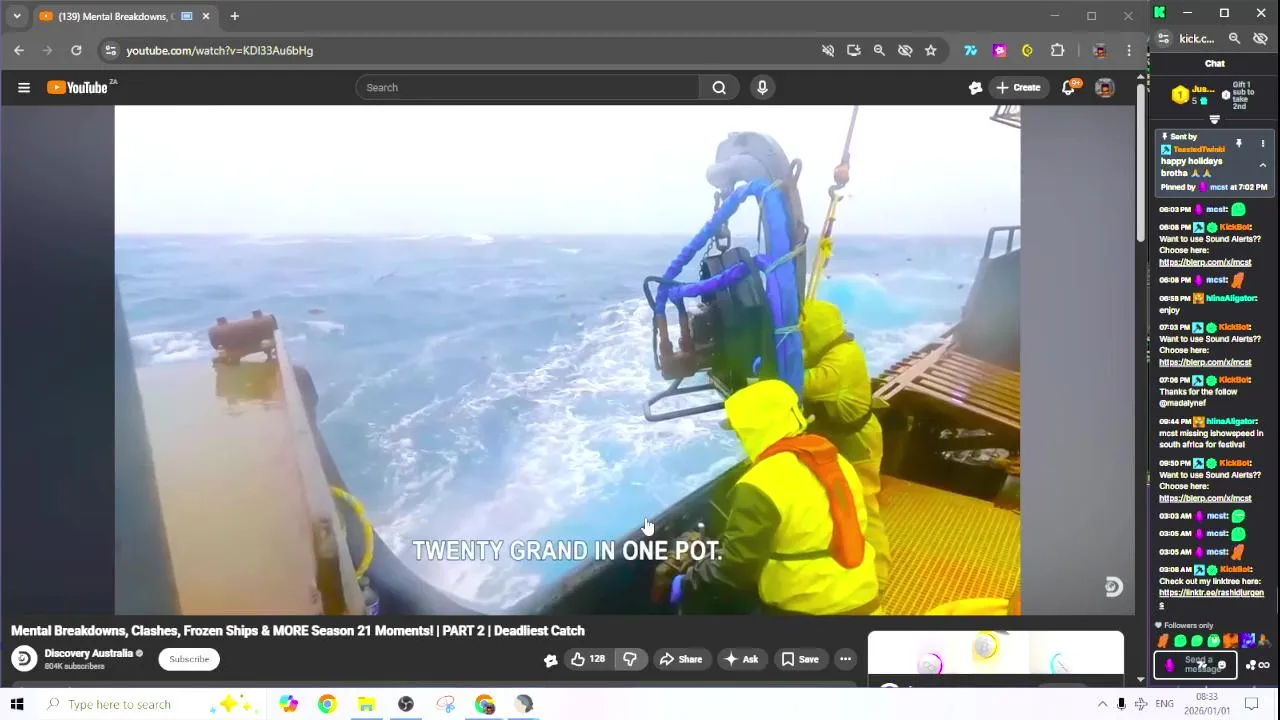The height and width of the screenshot is (720, 1280).
Task: Click the yellow circular extension icon
Action: (x=1027, y=50)
